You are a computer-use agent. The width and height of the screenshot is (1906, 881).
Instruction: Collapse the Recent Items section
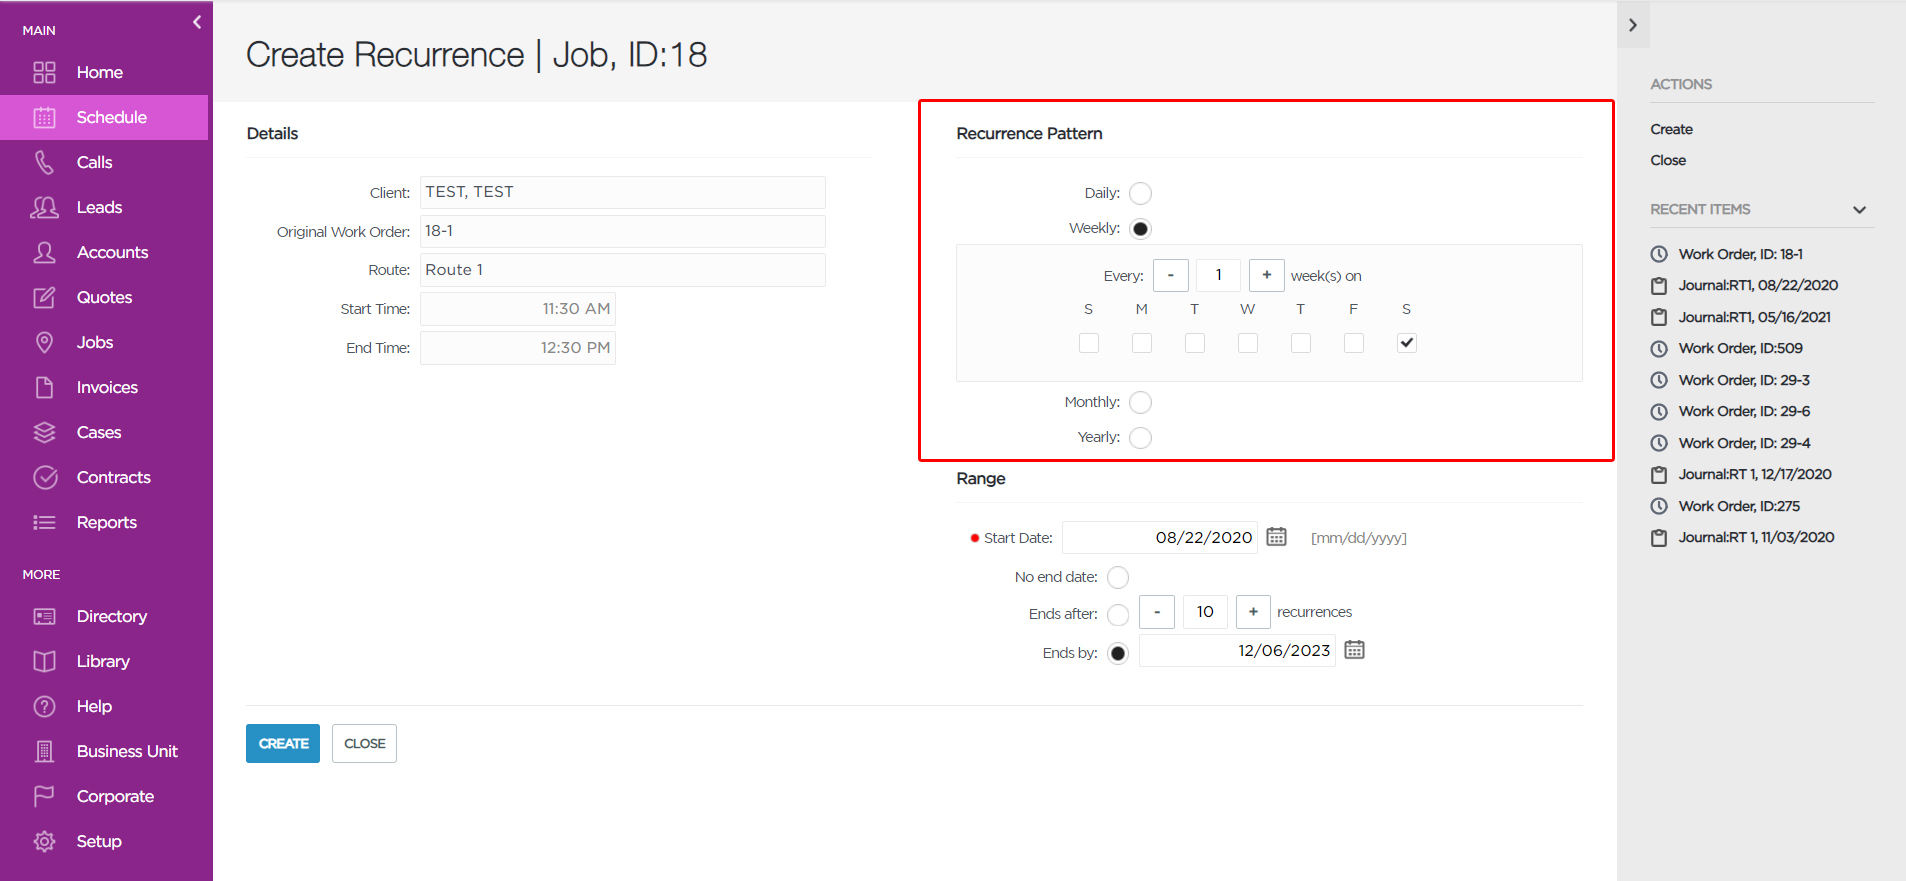pyautogui.click(x=1859, y=210)
